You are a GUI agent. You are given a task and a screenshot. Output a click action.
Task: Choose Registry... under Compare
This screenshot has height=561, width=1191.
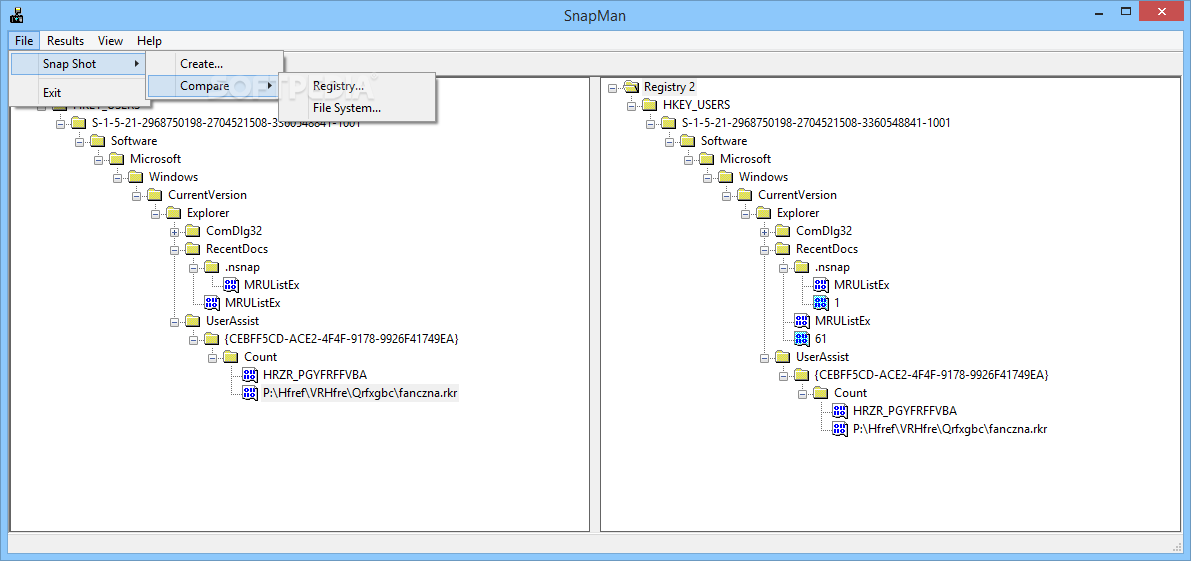coord(357,87)
